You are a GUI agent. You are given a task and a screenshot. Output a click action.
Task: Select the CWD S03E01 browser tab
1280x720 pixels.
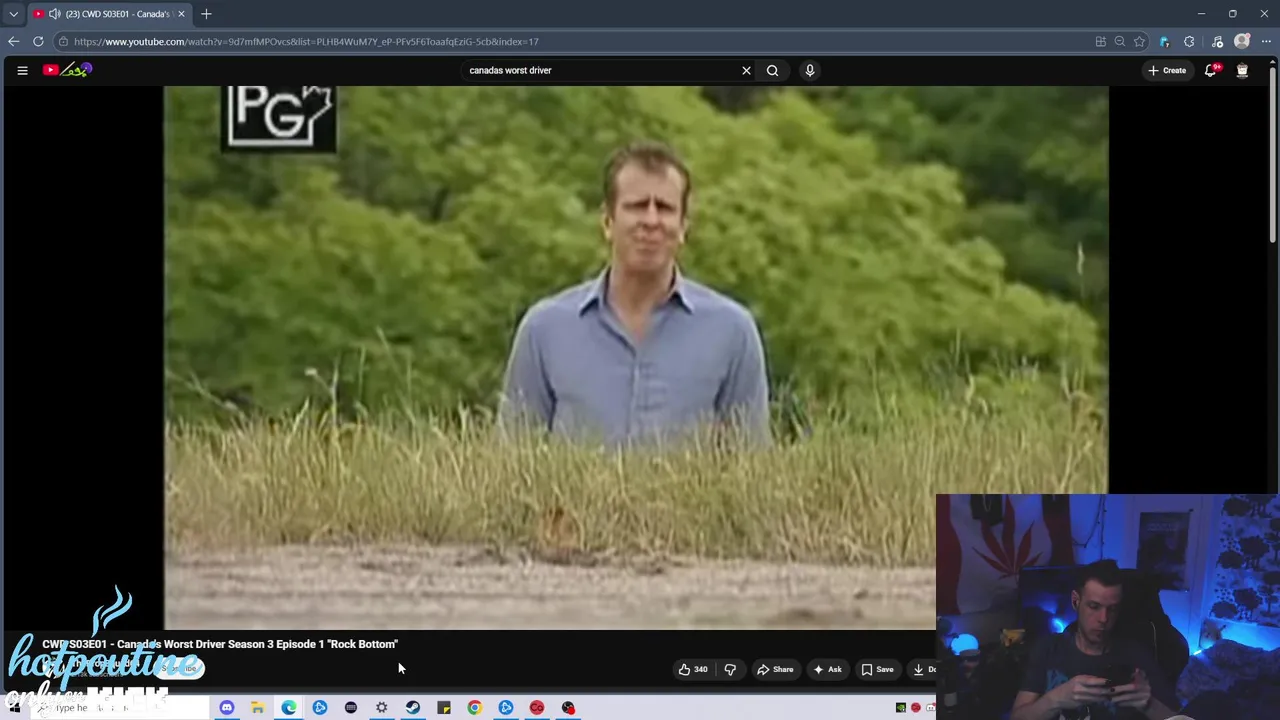110,14
